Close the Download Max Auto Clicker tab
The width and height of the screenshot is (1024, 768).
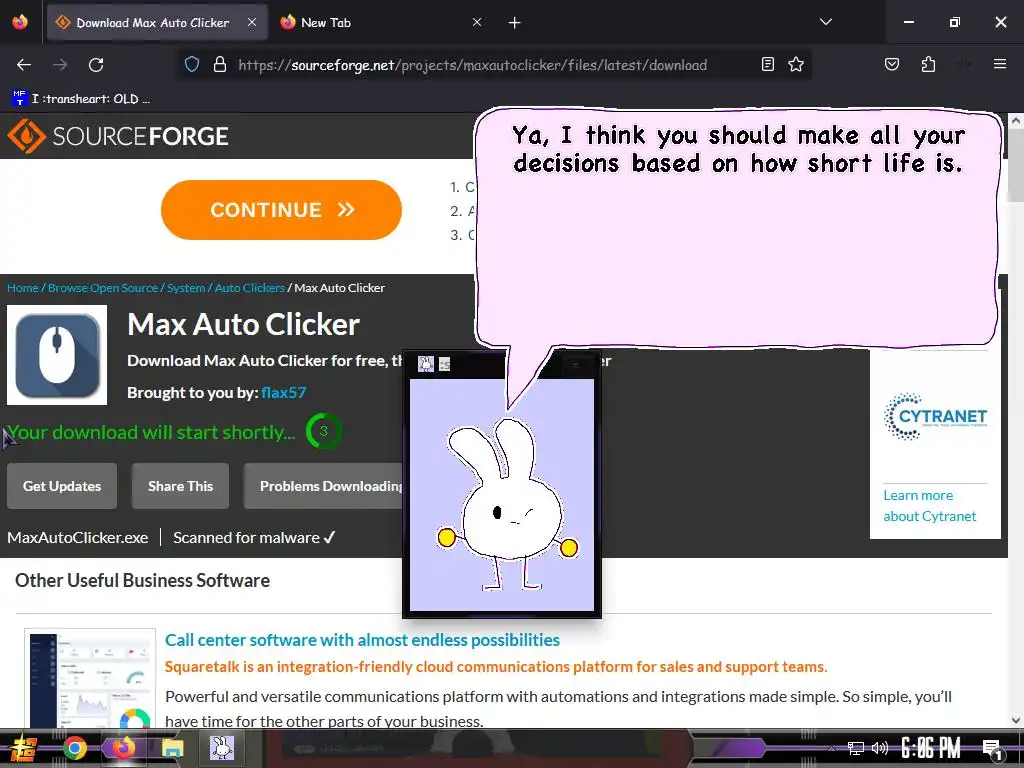point(252,22)
